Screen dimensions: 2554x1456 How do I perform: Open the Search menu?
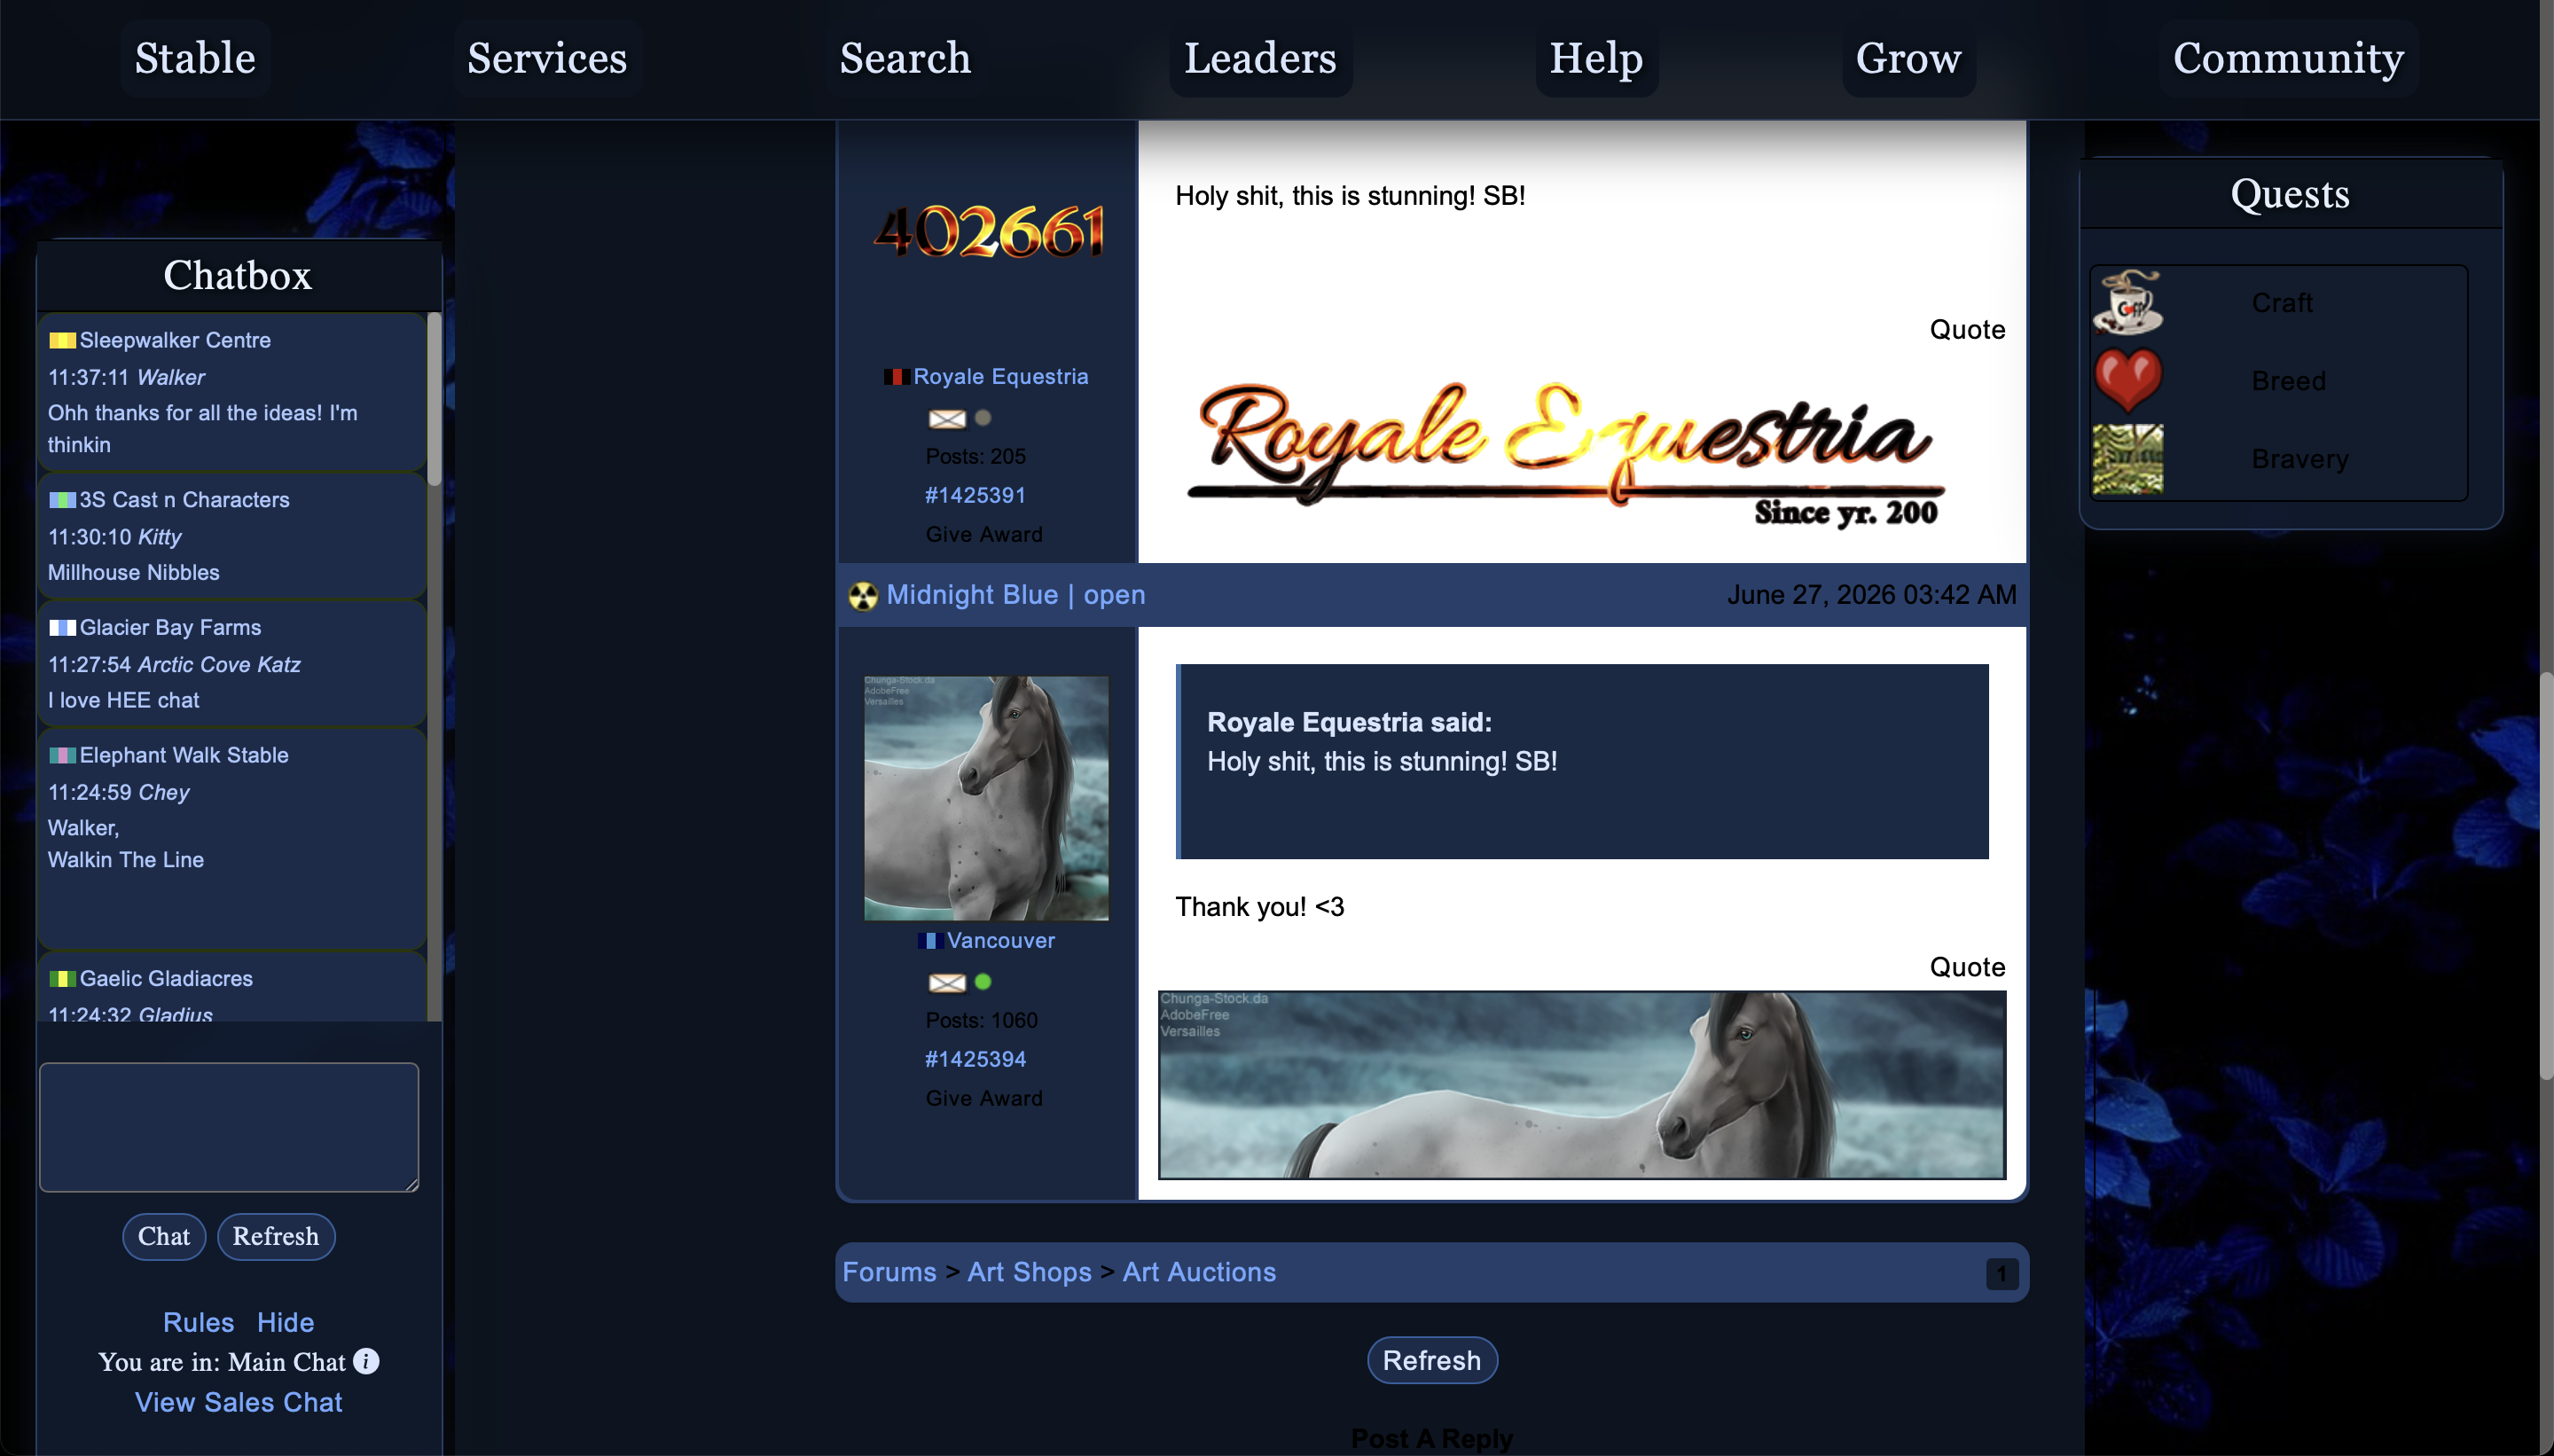(x=905, y=58)
